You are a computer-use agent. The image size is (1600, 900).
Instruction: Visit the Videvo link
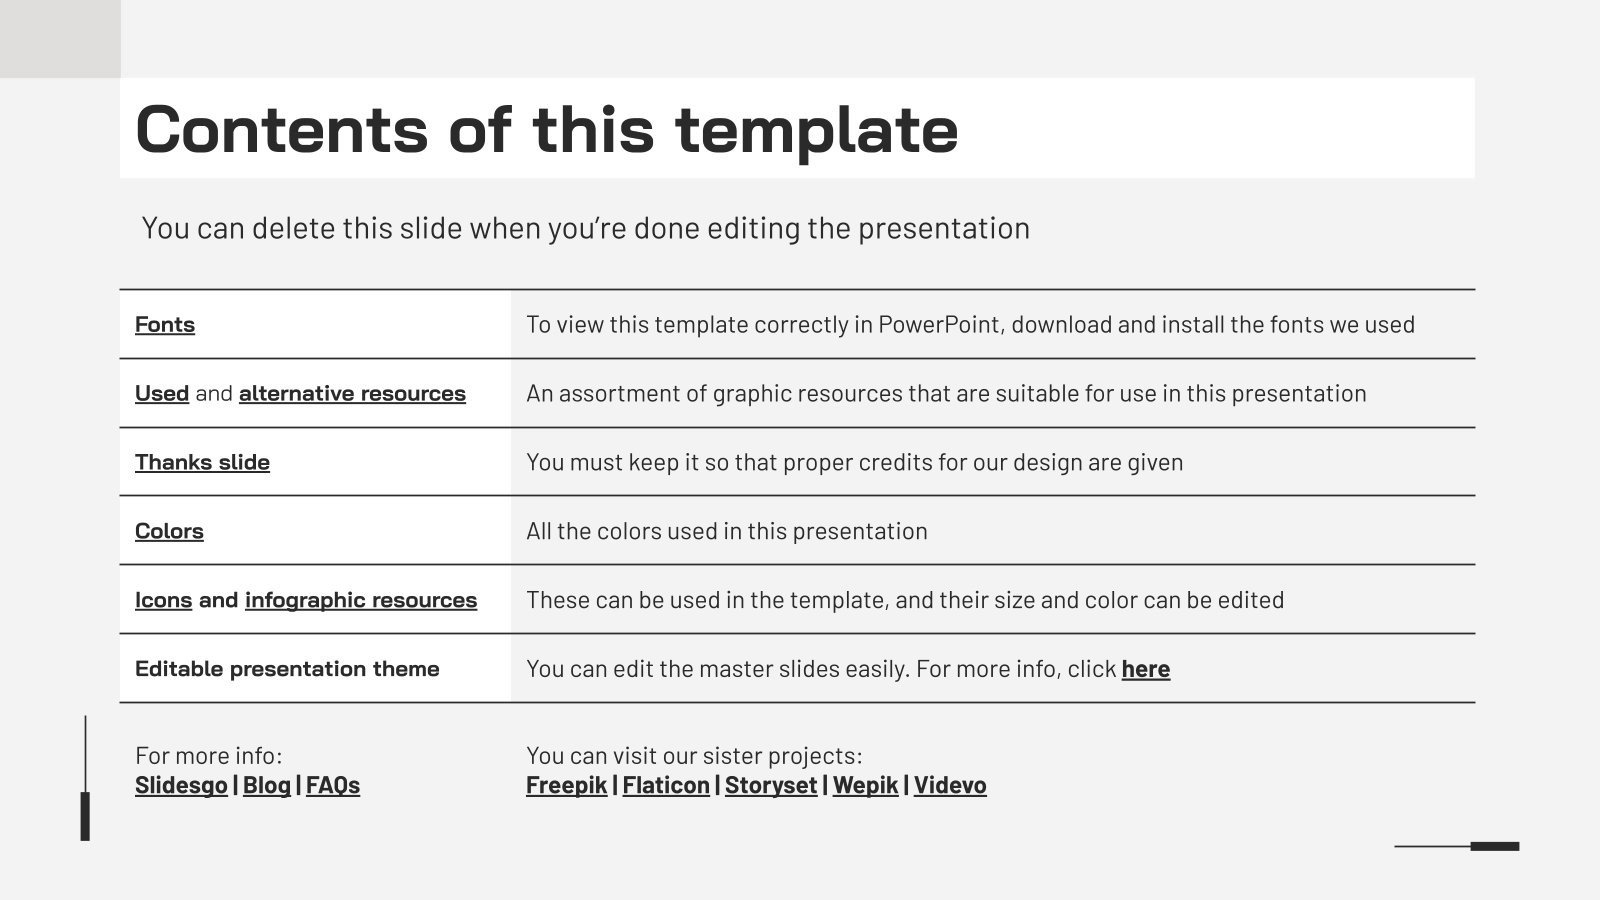click(950, 786)
